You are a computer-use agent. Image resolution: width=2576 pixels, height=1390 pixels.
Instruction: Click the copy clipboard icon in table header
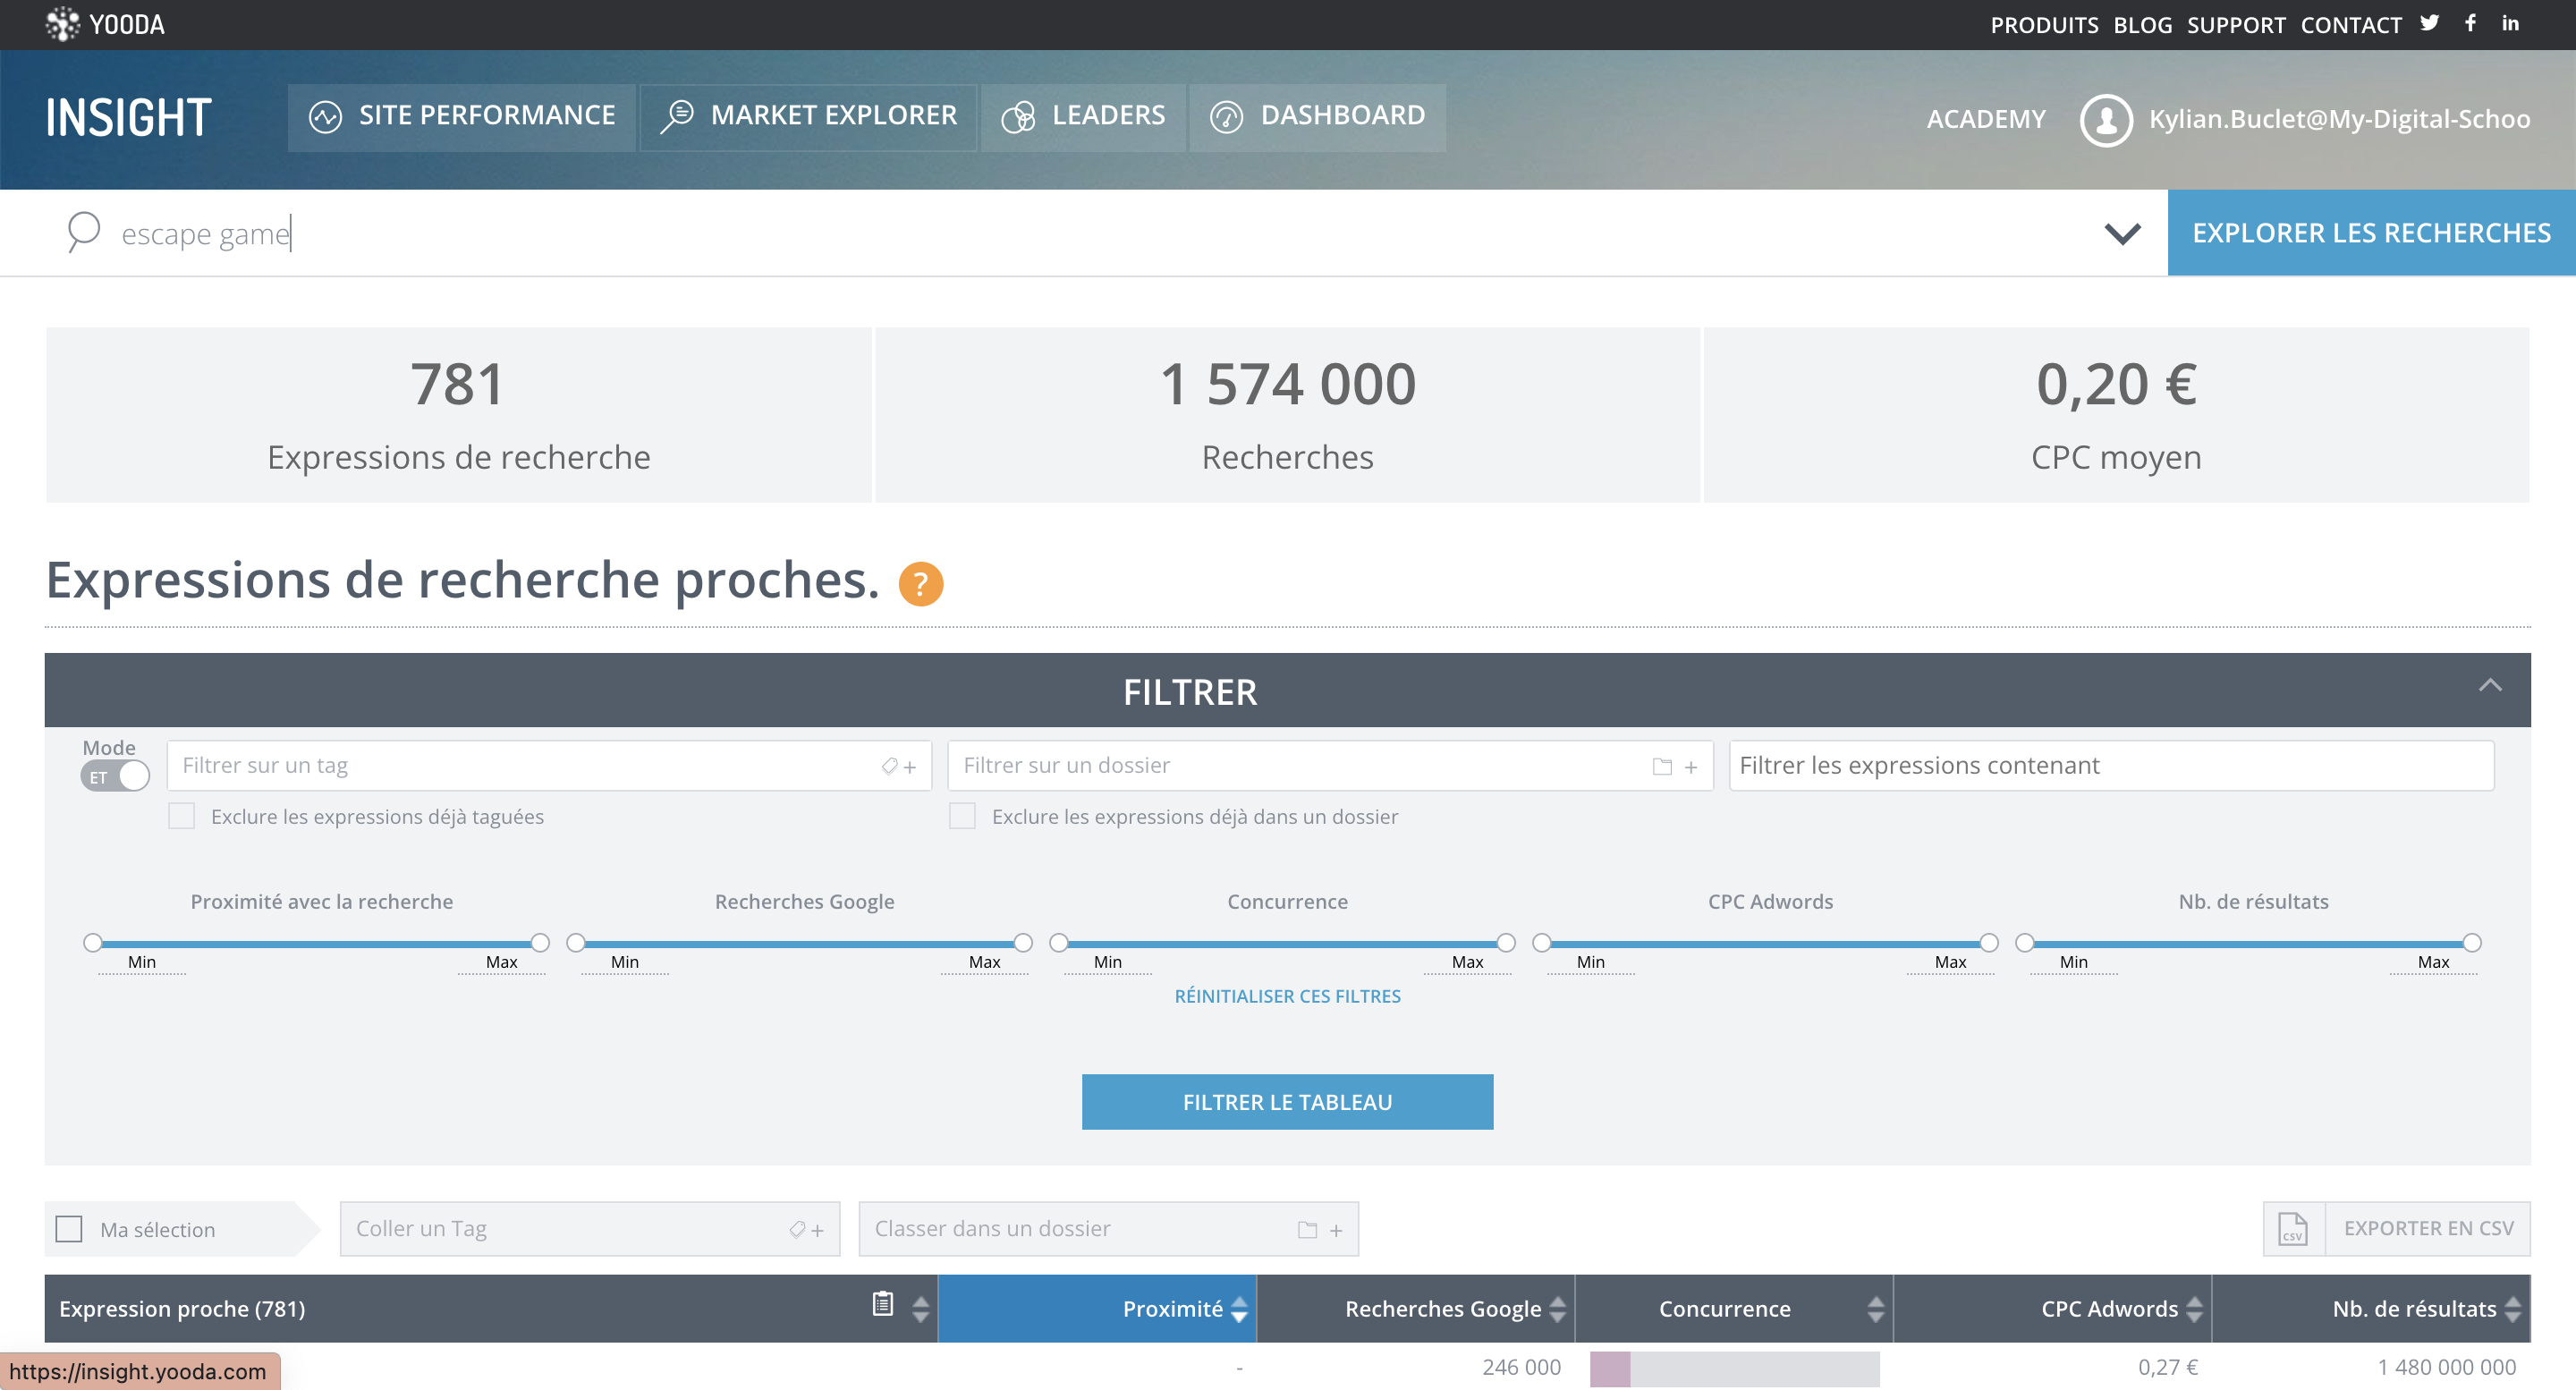882,1304
